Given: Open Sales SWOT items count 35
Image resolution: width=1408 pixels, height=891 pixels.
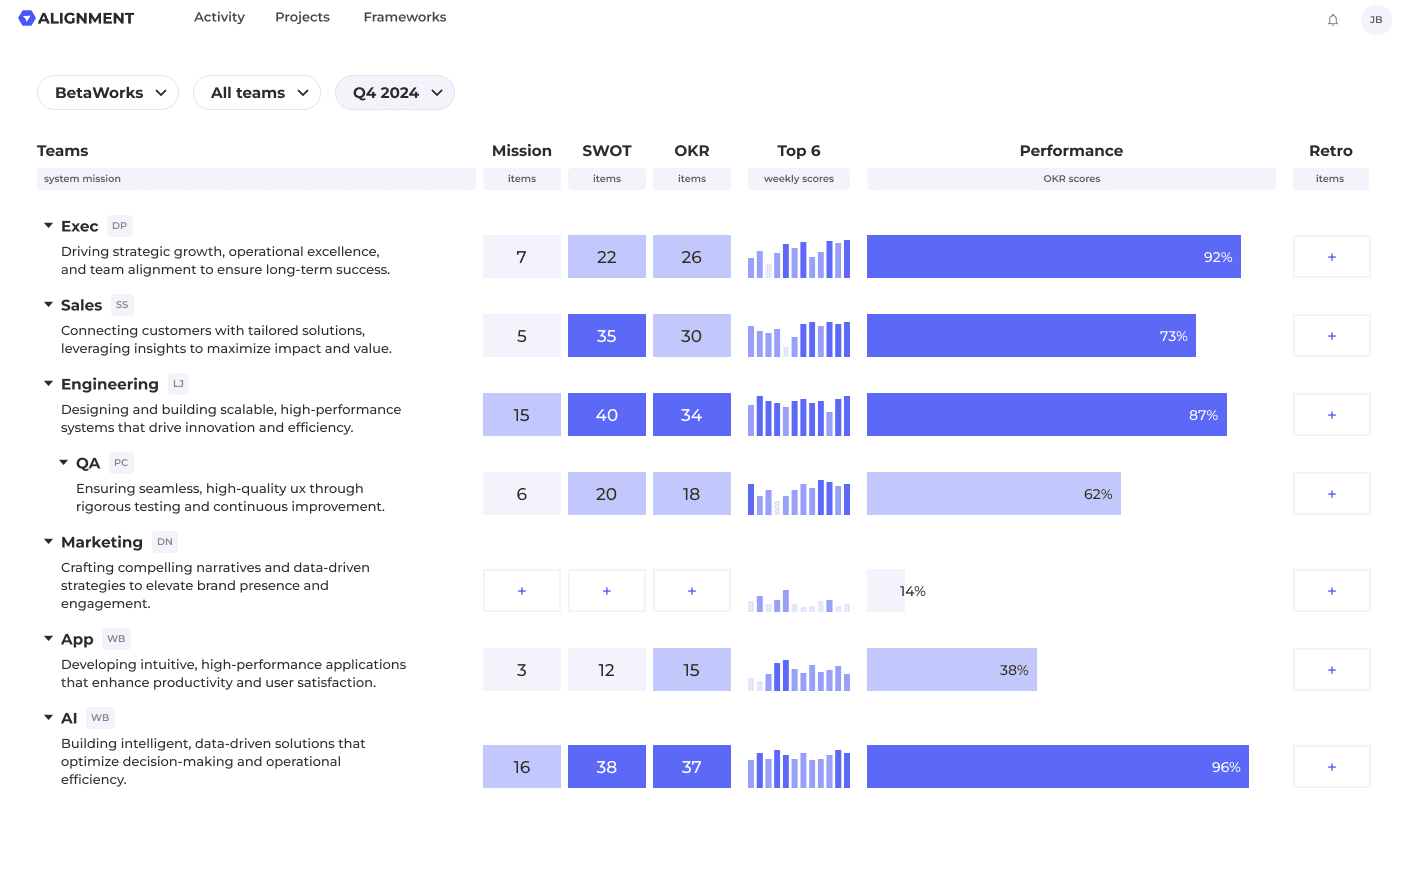Looking at the screenshot, I should pos(607,336).
